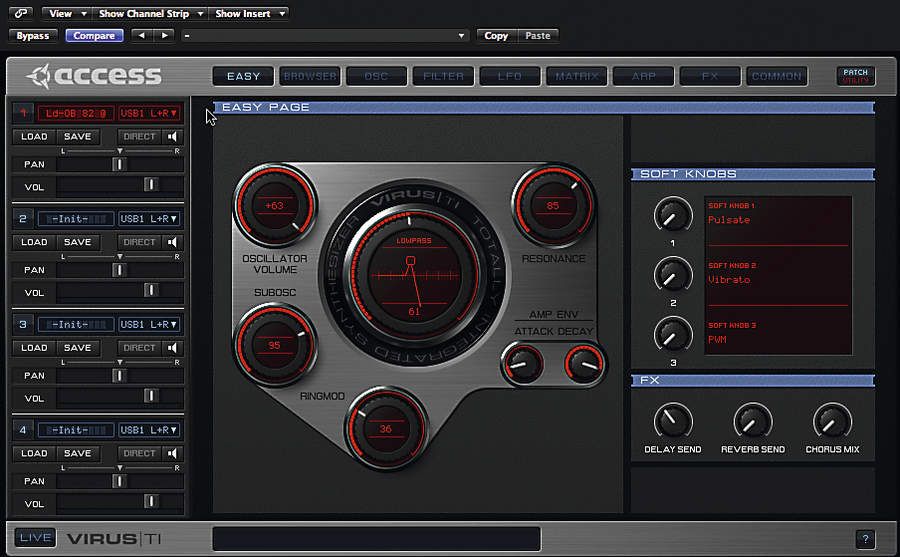This screenshot has height=557, width=900.
Task: Switch to the COMMON tab
Action: point(777,76)
